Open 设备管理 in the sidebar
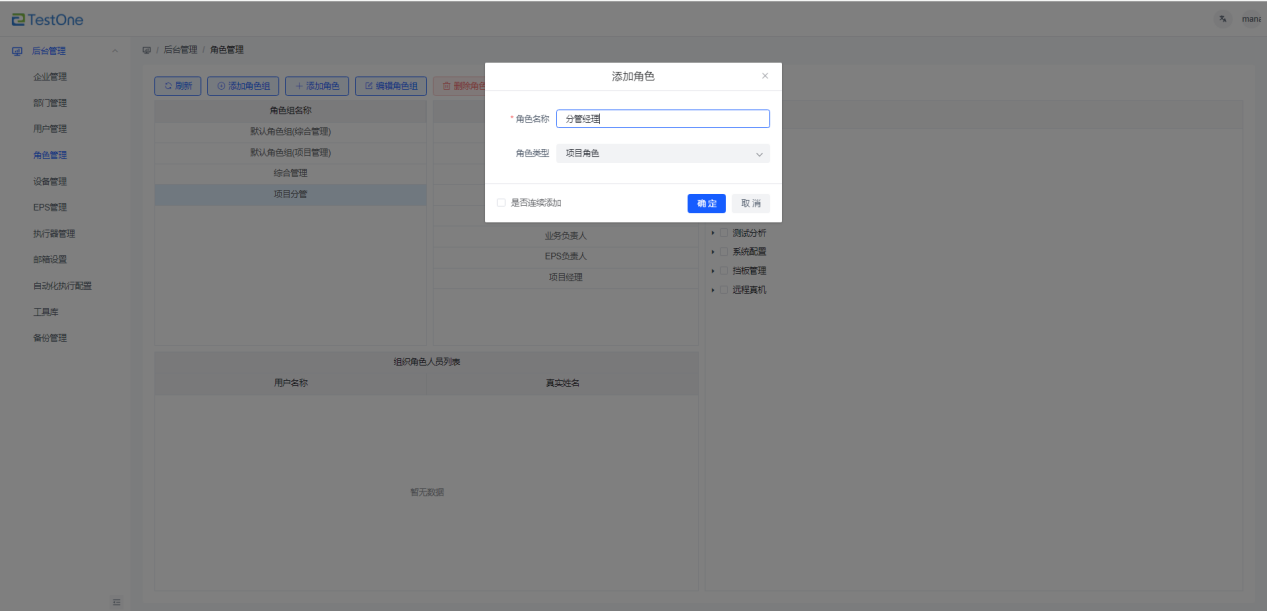1267x611 pixels. pos(50,182)
